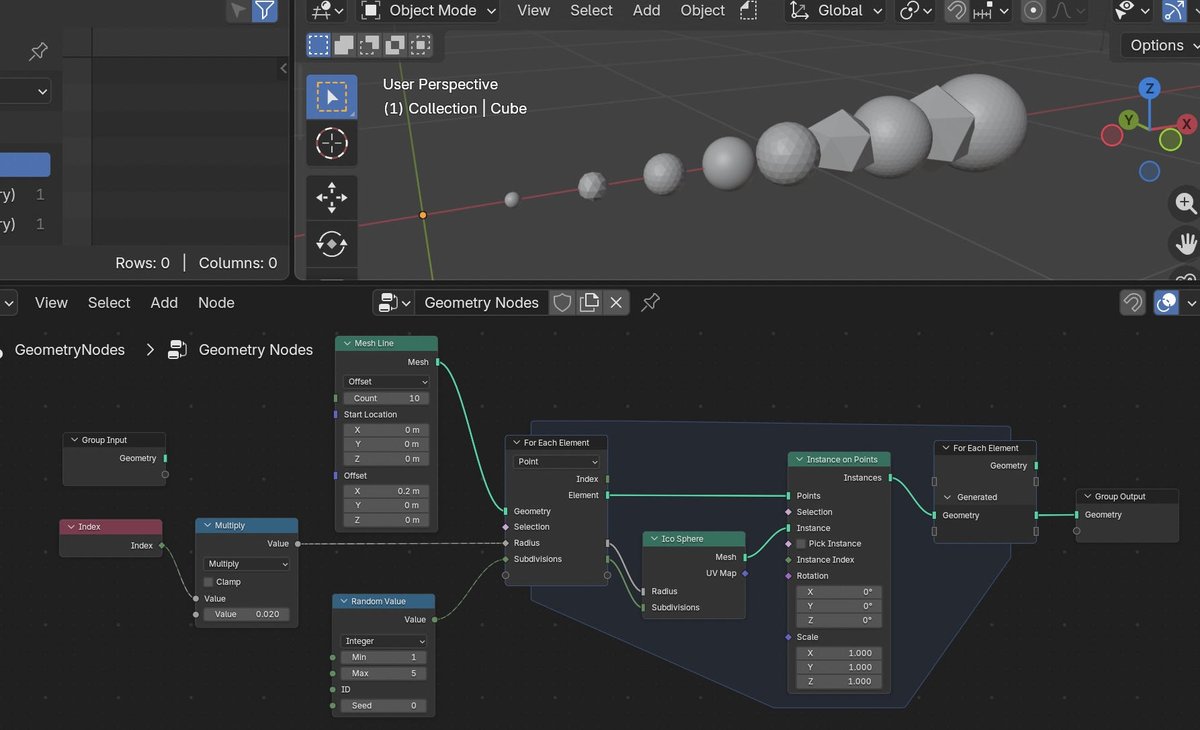Click the Geometry Nodes tree name field
Image resolution: width=1200 pixels, height=730 pixels.
[x=481, y=302]
